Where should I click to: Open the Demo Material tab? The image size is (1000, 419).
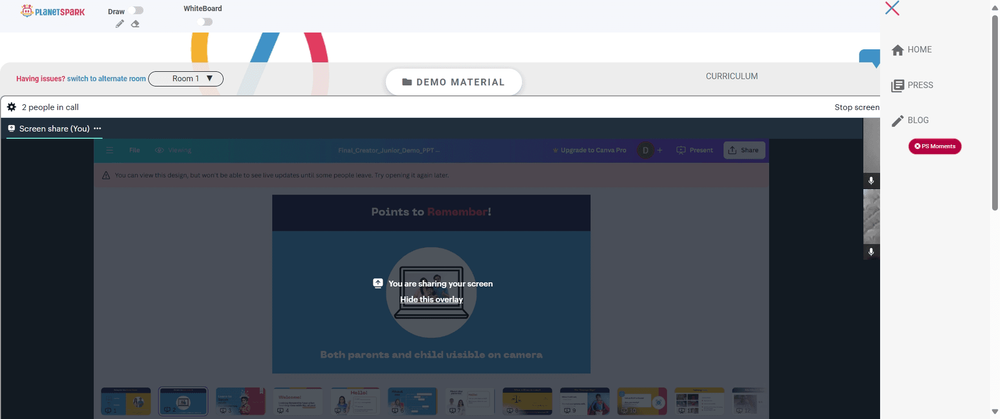pyautogui.click(x=454, y=82)
